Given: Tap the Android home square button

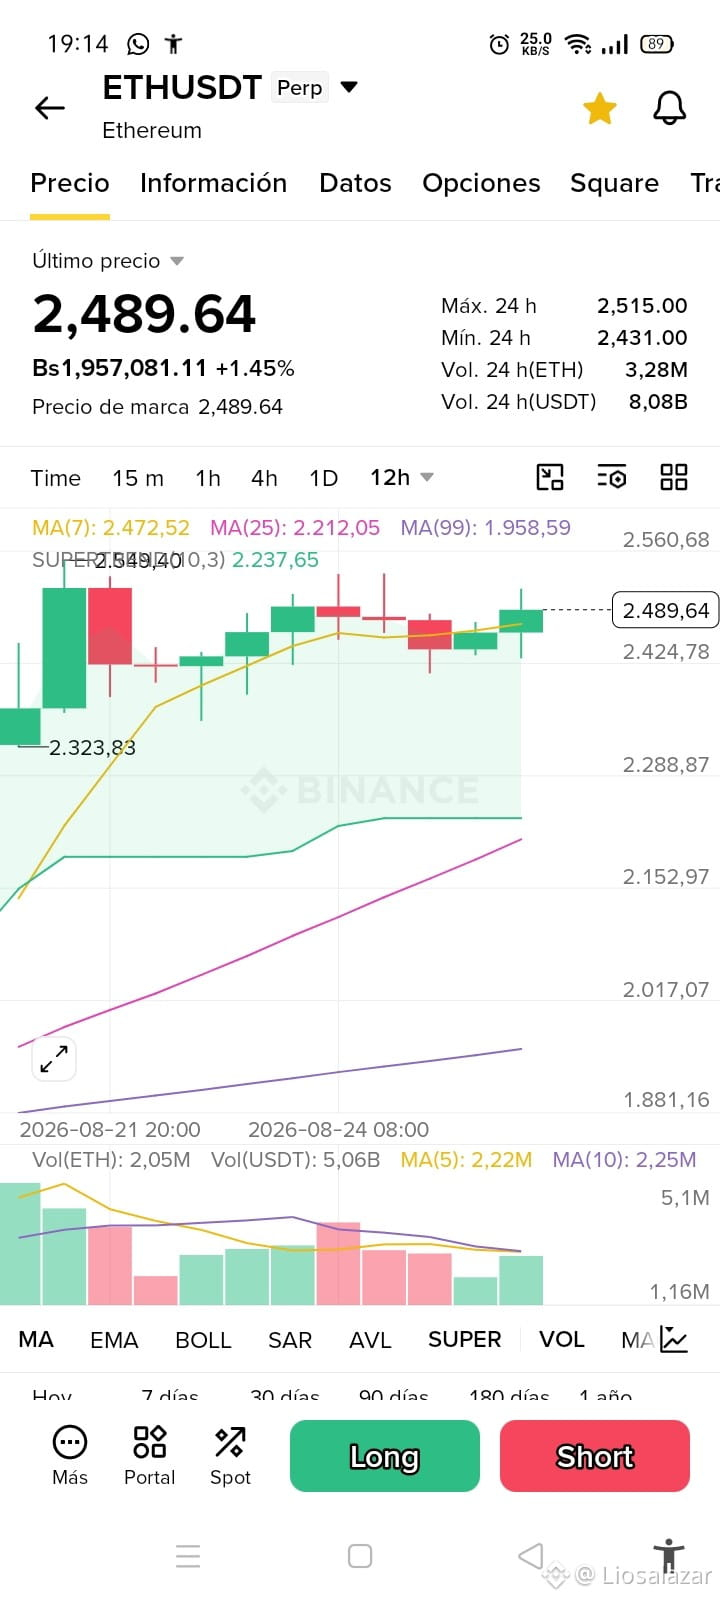Looking at the screenshot, I should (x=360, y=1556).
